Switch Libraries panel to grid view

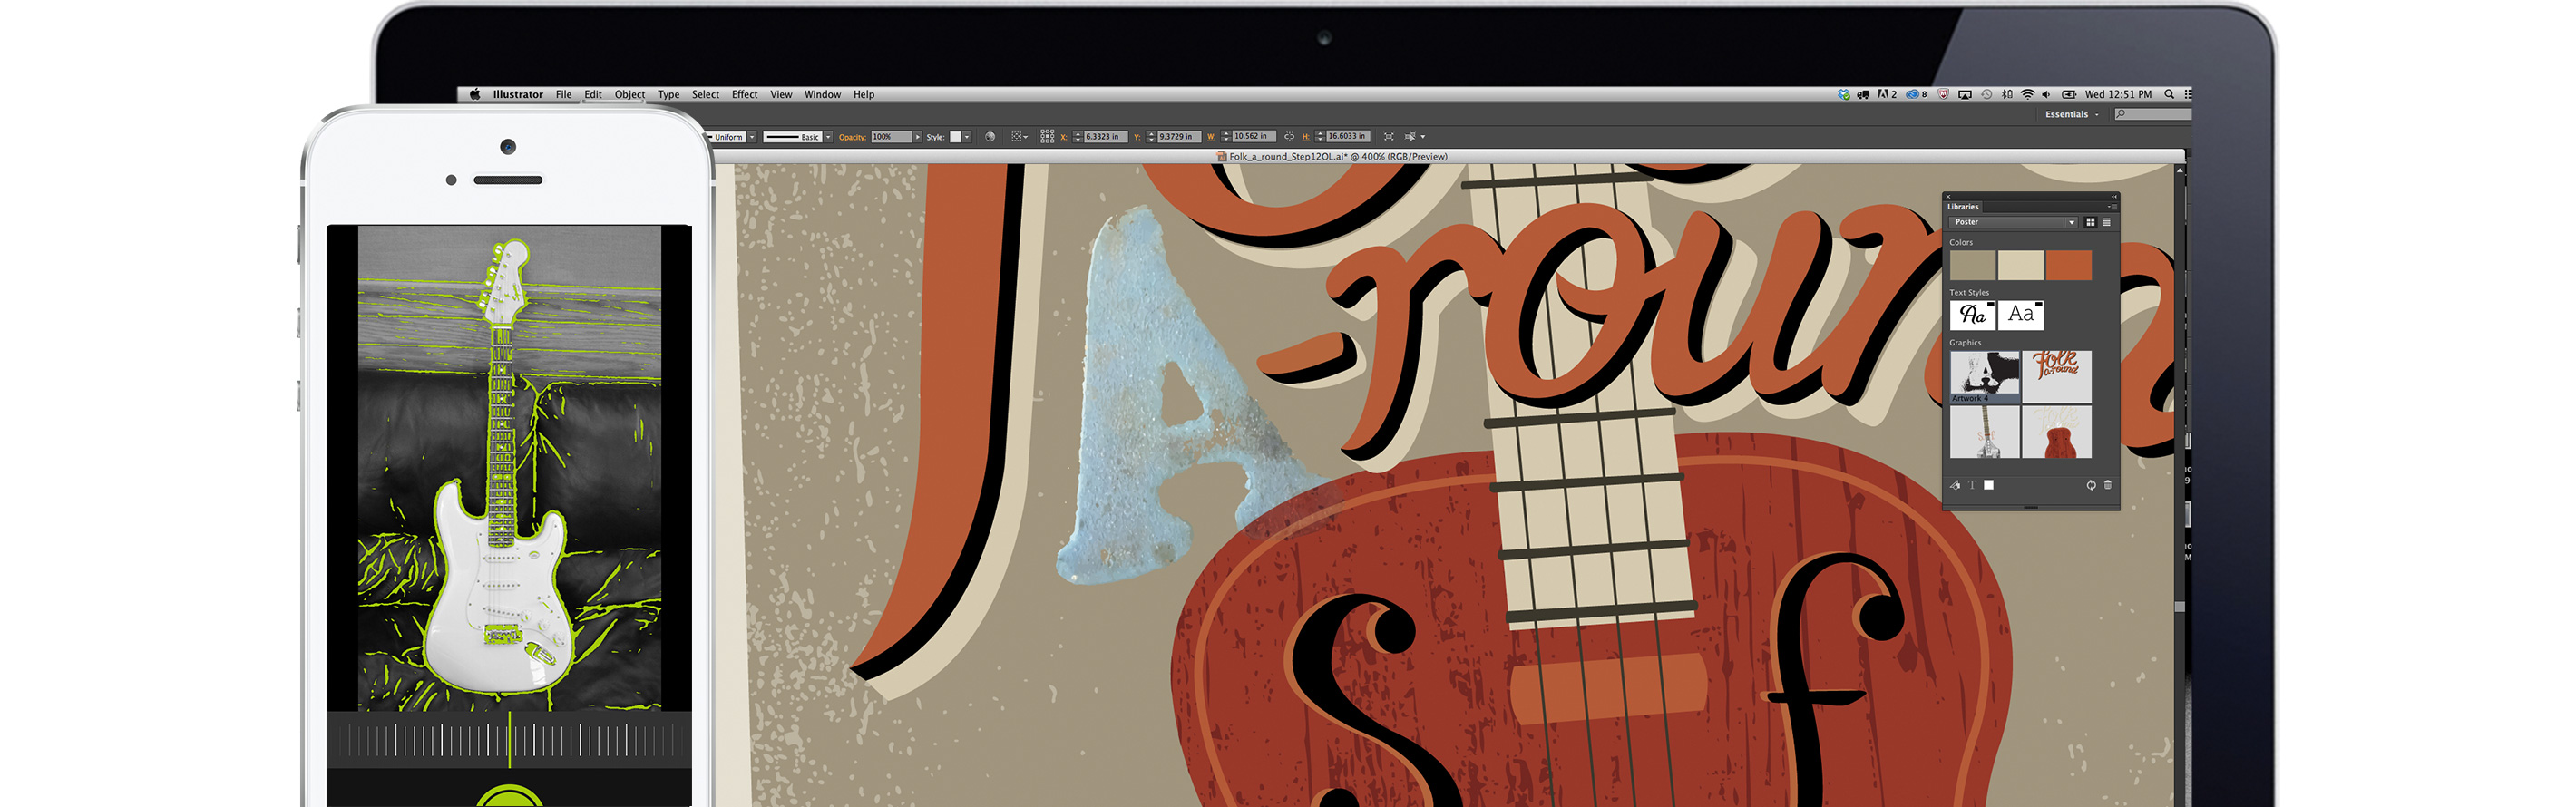(2090, 222)
